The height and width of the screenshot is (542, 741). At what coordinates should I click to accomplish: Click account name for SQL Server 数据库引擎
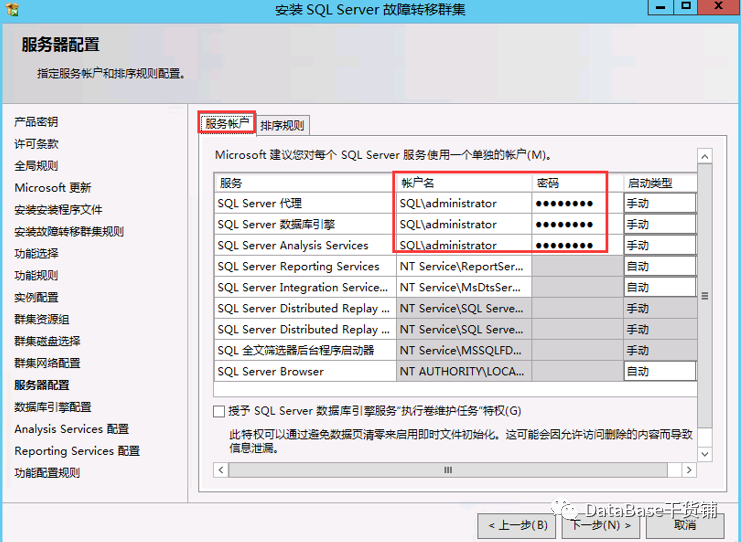[x=464, y=224]
